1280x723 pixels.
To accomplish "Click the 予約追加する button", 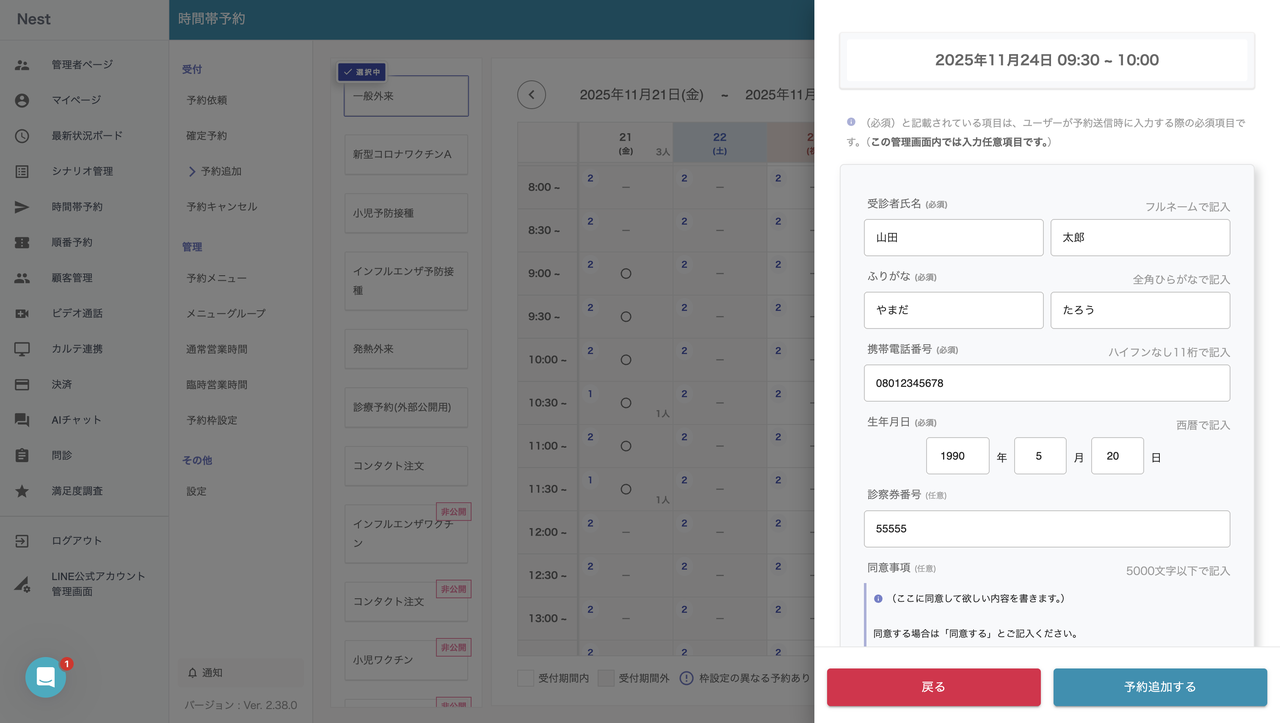I will [x=1160, y=687].
